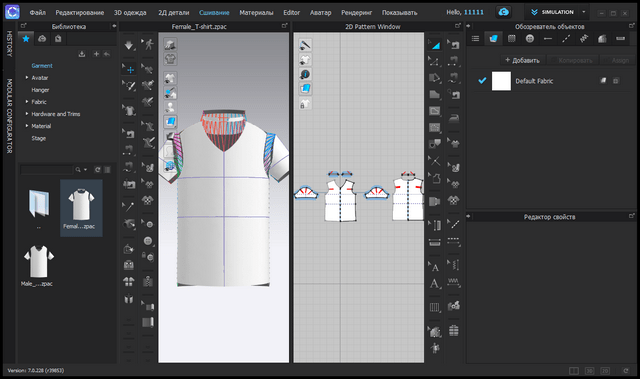The width and height of the screenshot is (640, 379).
Task: Expand the Hardware and Trims folder
Action: [x=27, y=114]
